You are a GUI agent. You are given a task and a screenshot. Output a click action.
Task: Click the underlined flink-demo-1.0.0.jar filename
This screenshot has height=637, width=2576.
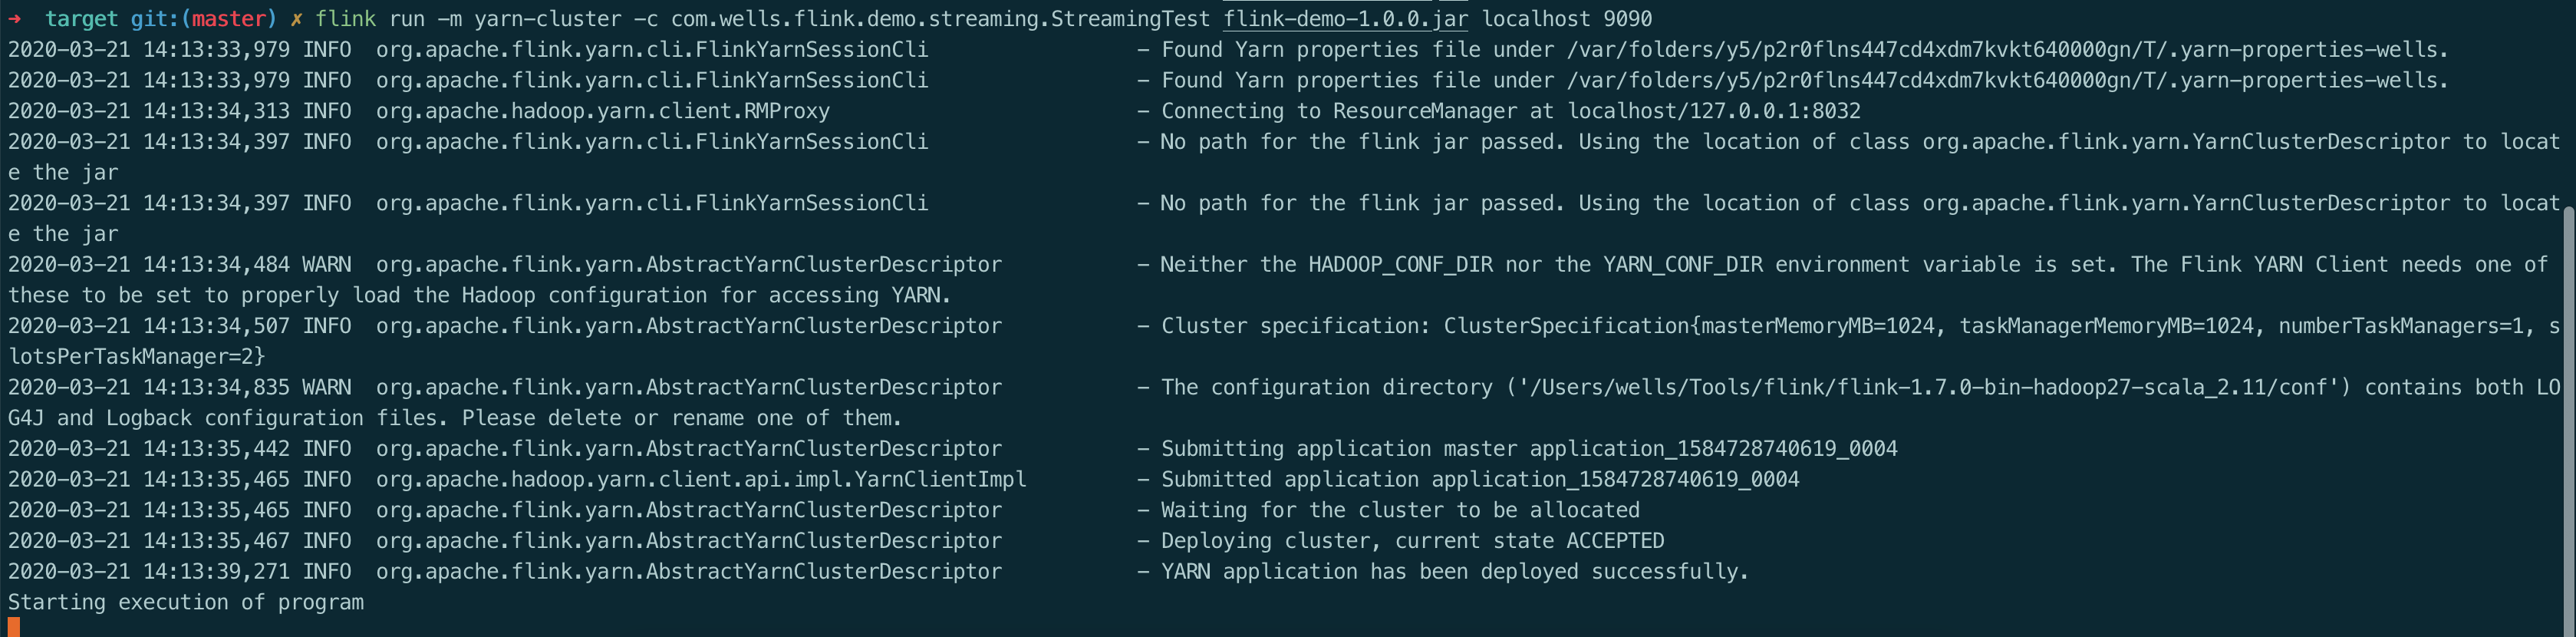click(x=1345, y=19)
